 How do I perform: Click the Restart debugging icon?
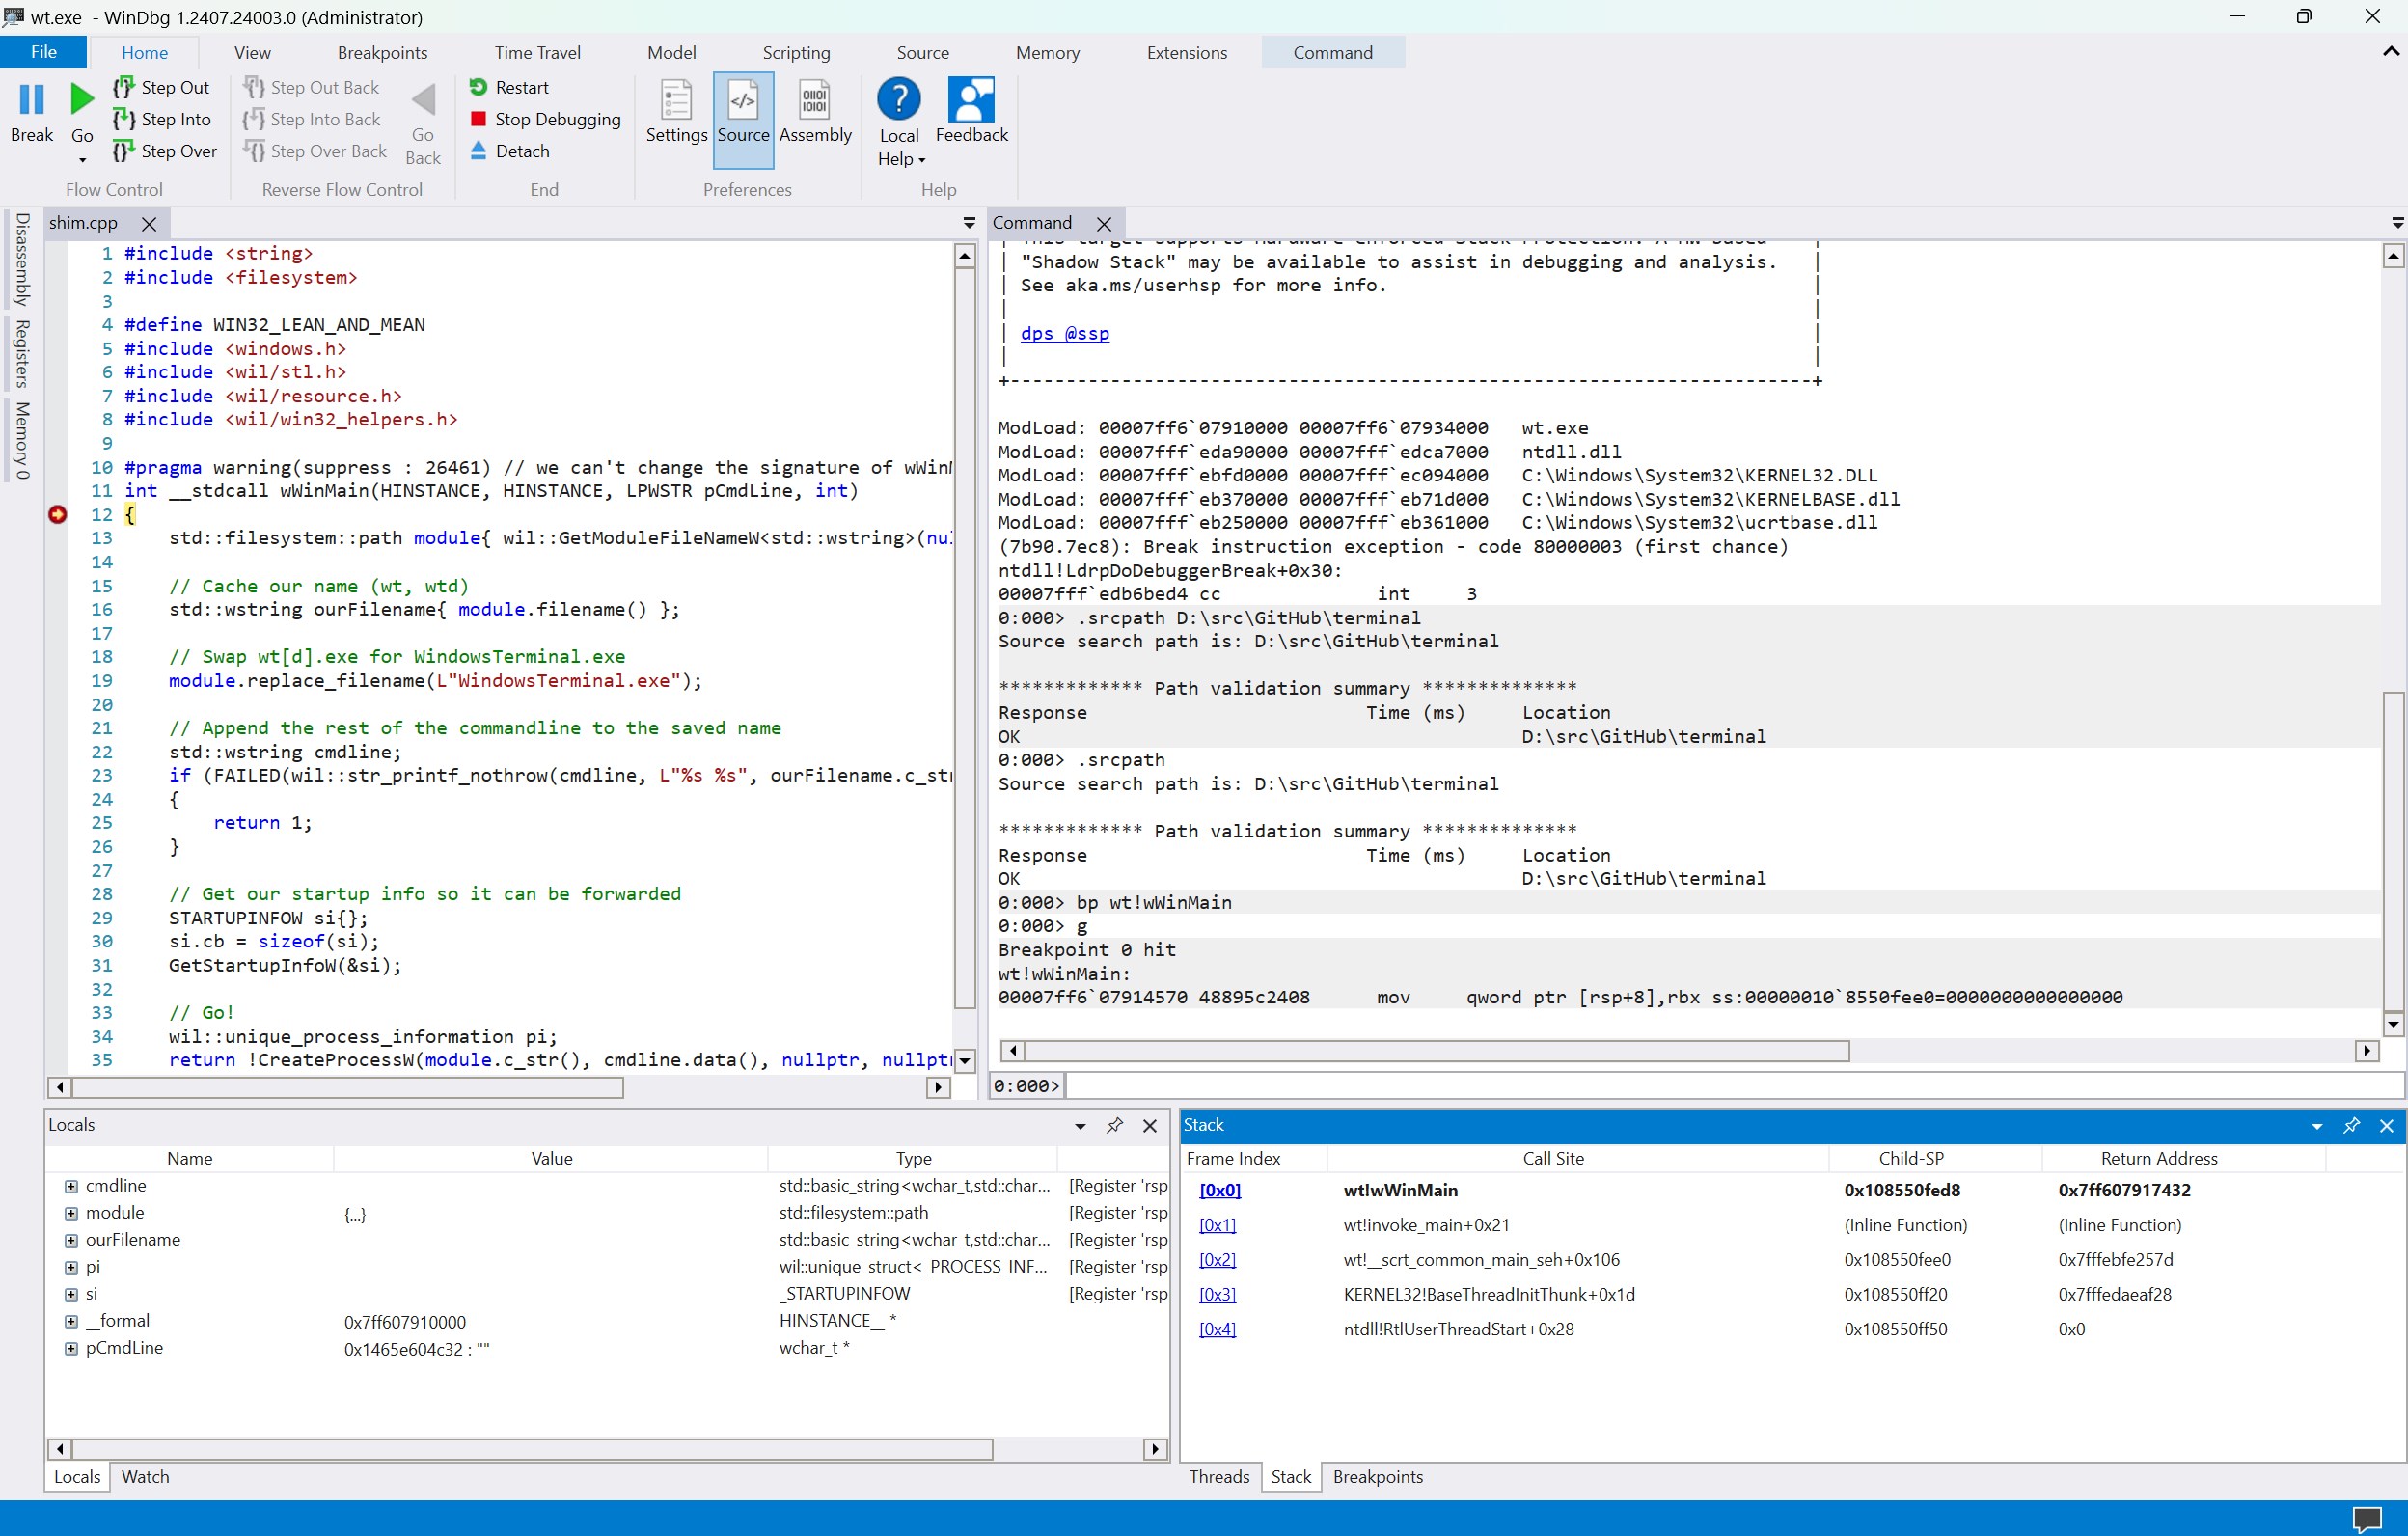[x=479, y=87]
